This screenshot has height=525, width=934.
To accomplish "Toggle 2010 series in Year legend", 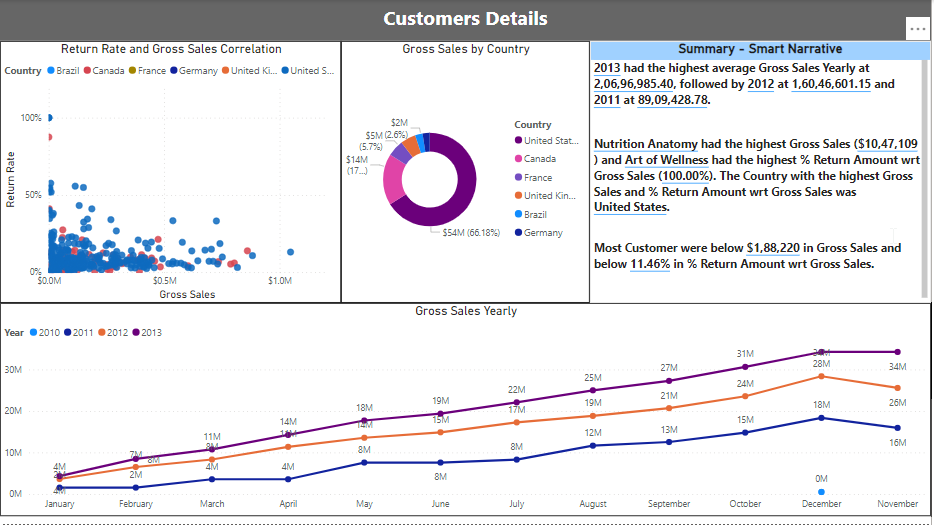I will click(x=45, y=333).
